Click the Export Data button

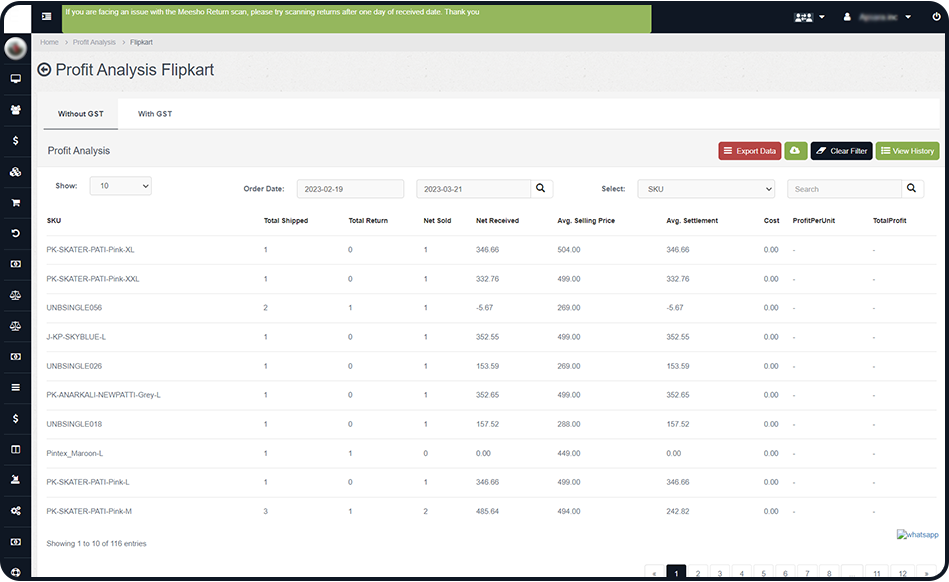[x=750, y=151]
